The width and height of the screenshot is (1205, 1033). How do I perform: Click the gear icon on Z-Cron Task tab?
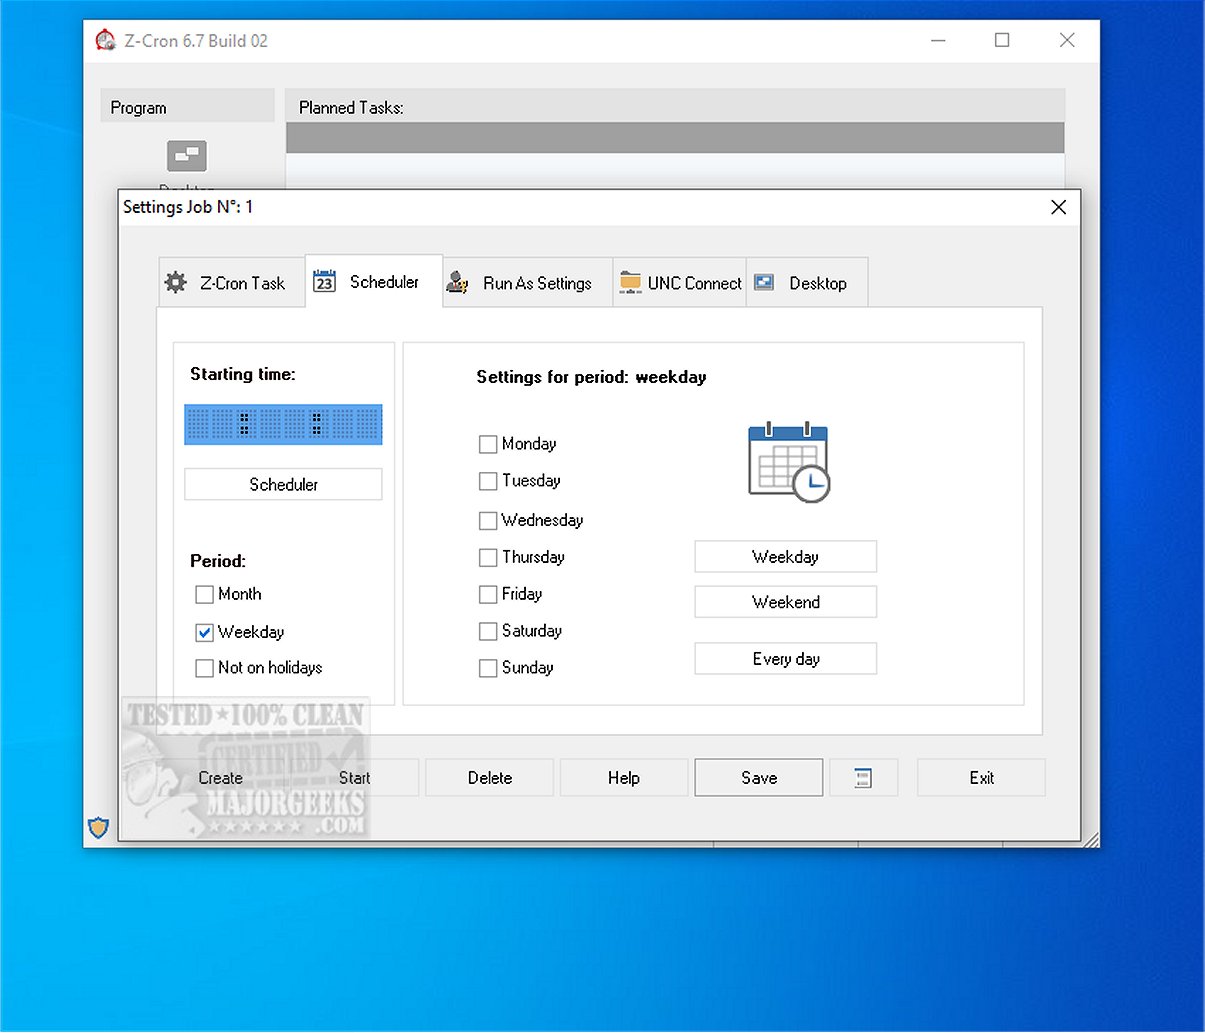[175, 283]
